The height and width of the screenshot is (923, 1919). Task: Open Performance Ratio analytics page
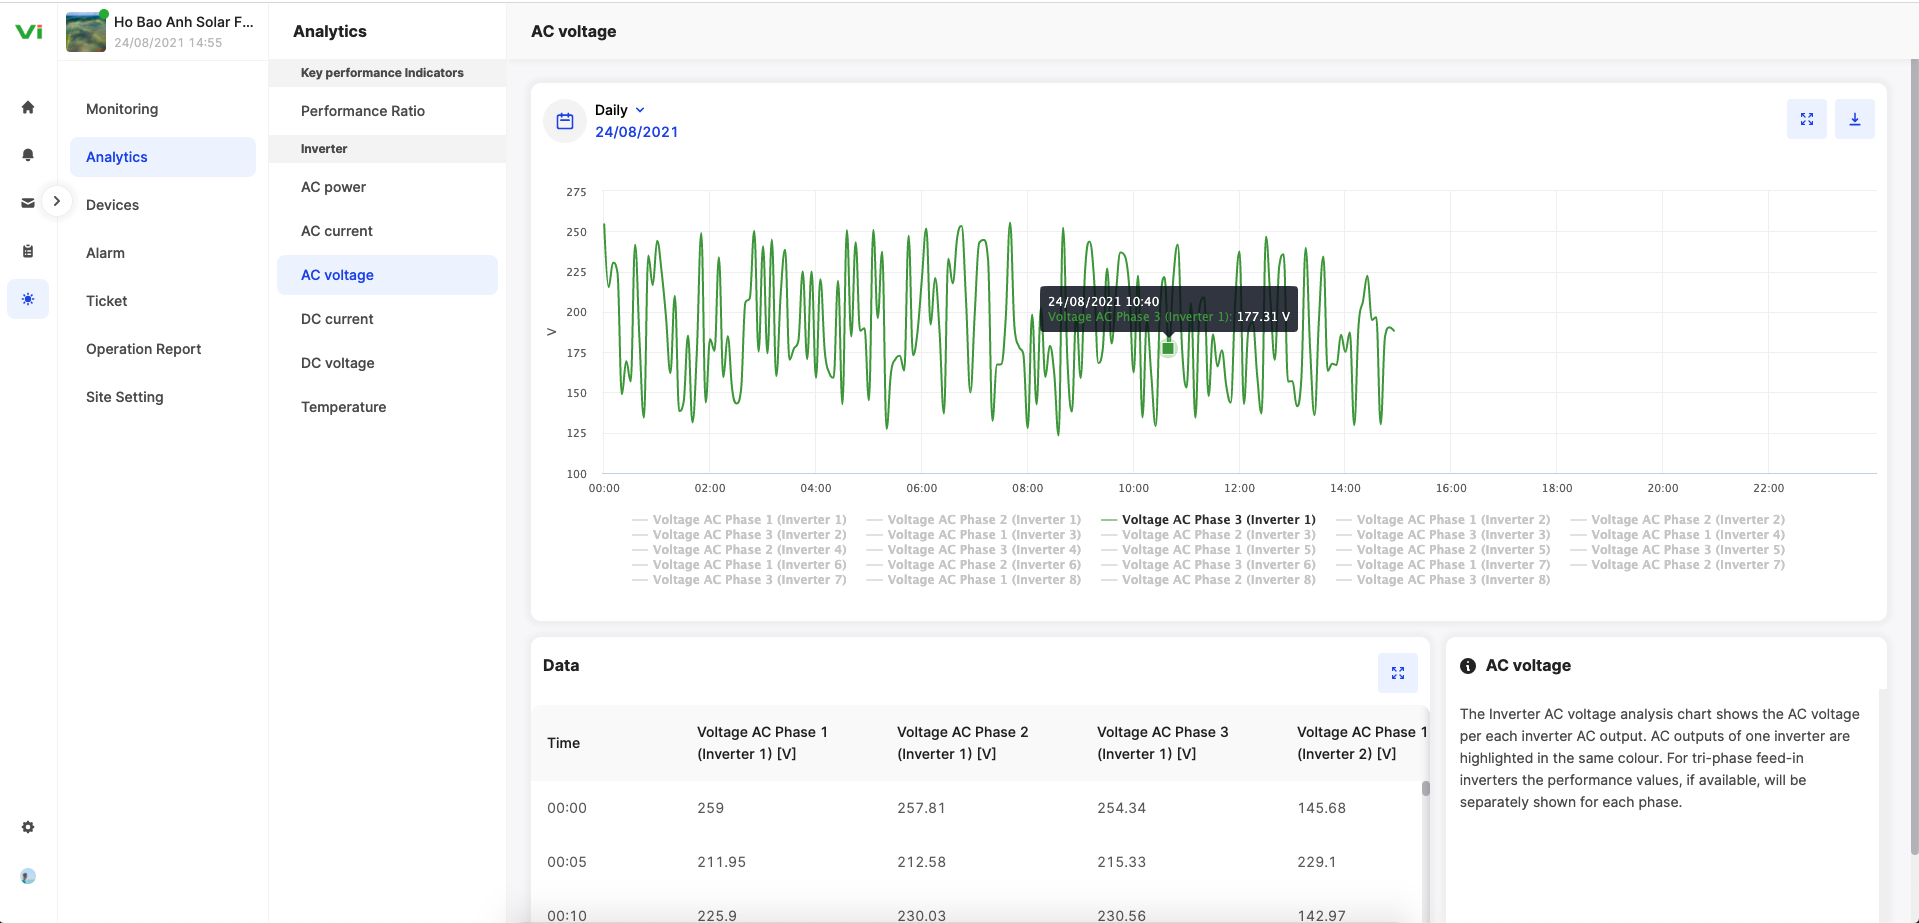pyautogui.click(x=362, y=111)
